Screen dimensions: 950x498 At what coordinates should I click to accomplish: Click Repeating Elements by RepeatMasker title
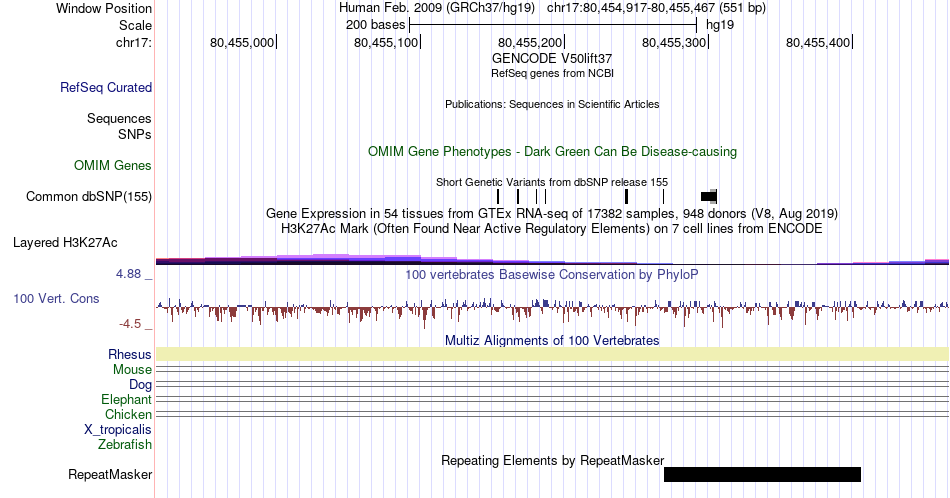(552, 460)
